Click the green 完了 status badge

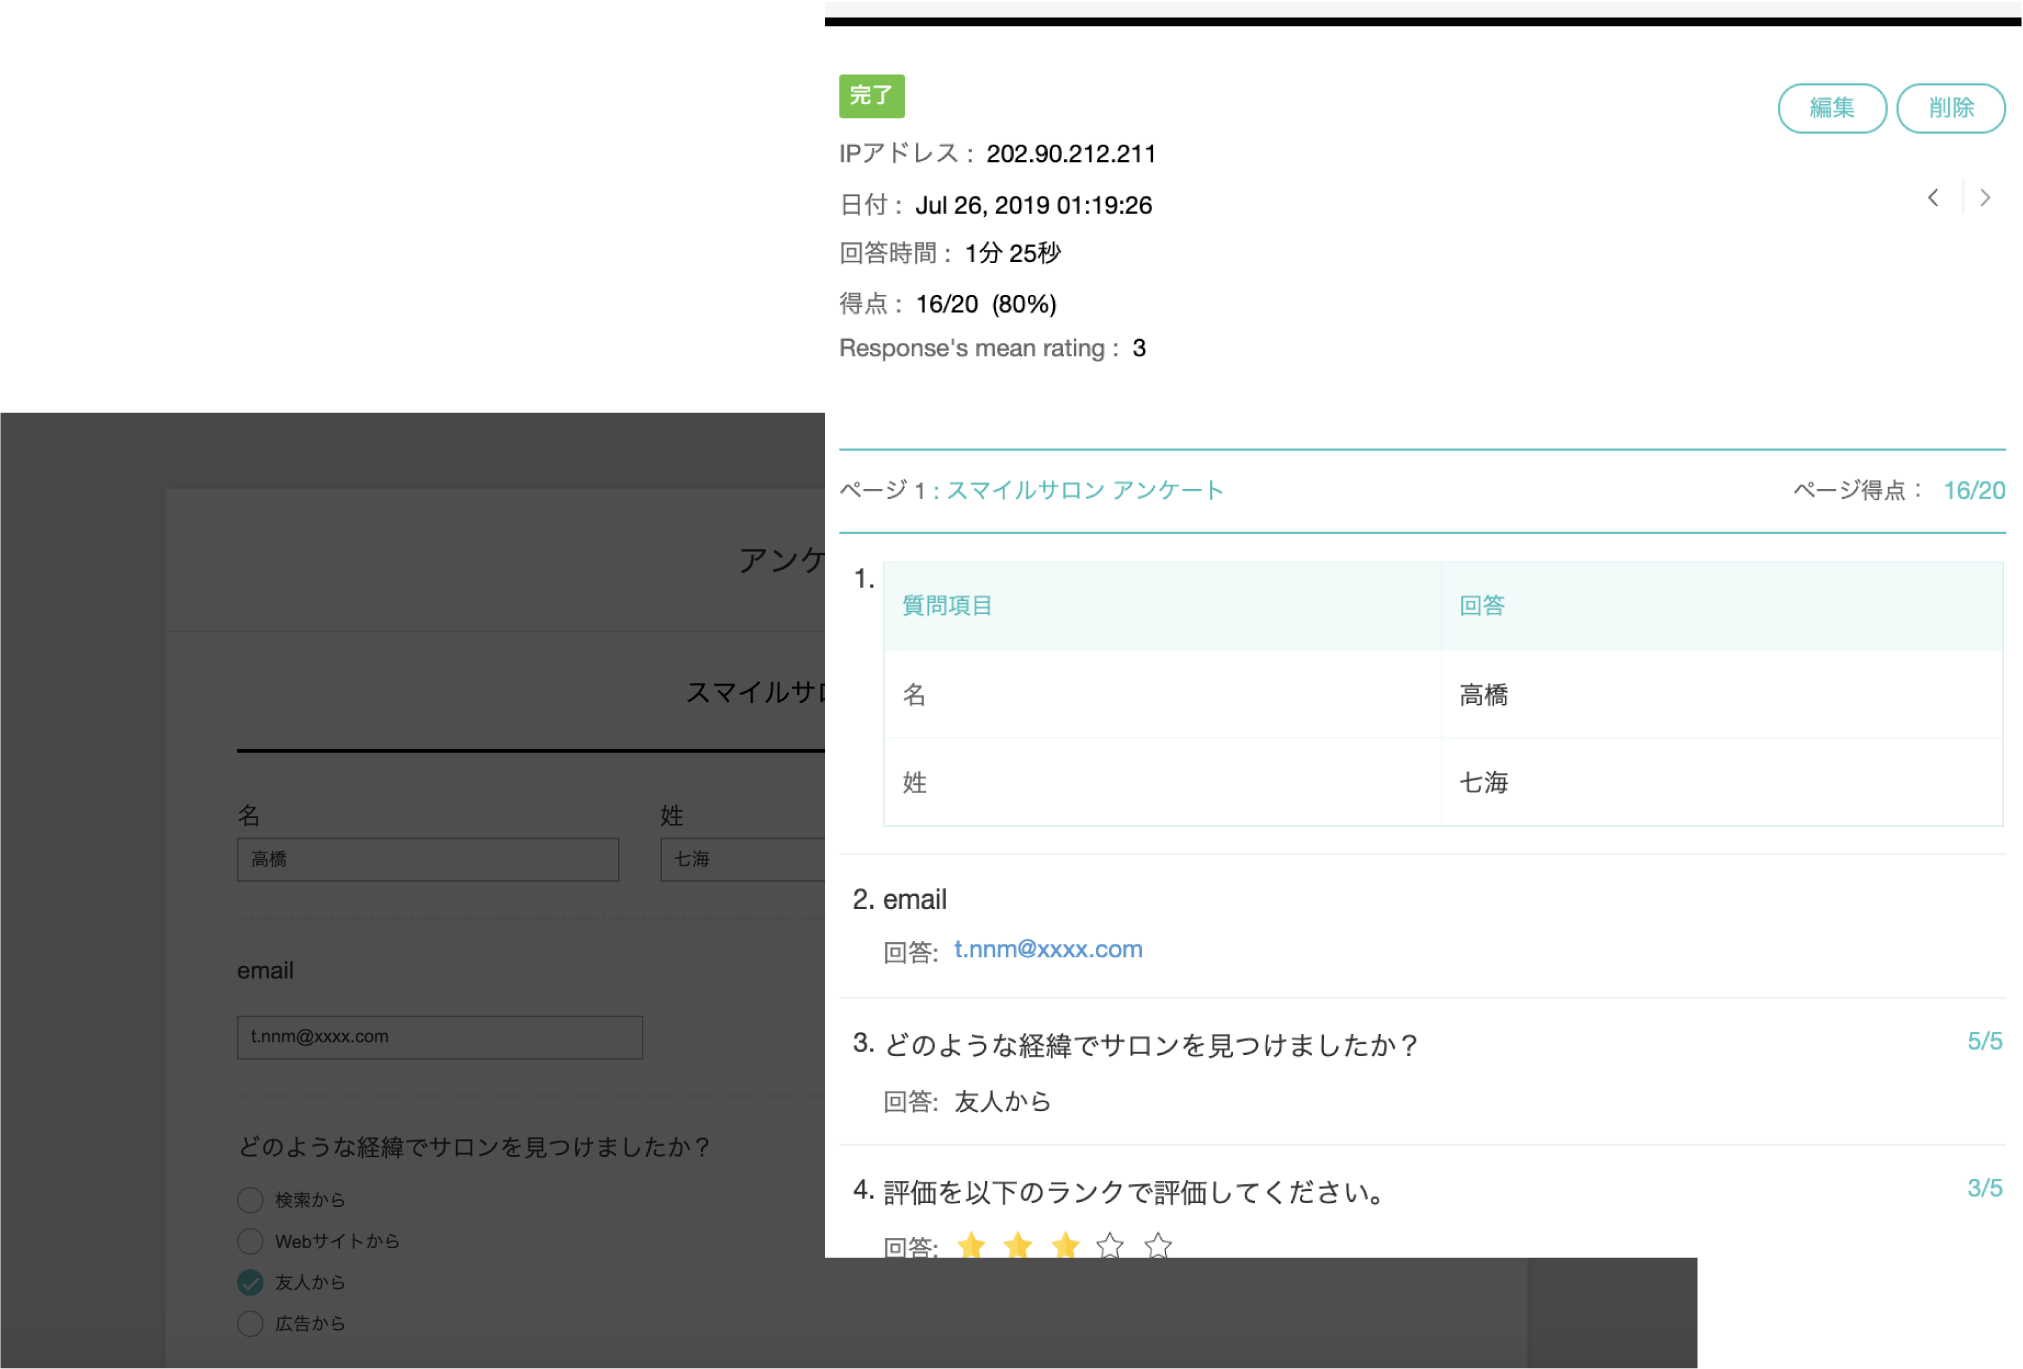click(871, 96)
